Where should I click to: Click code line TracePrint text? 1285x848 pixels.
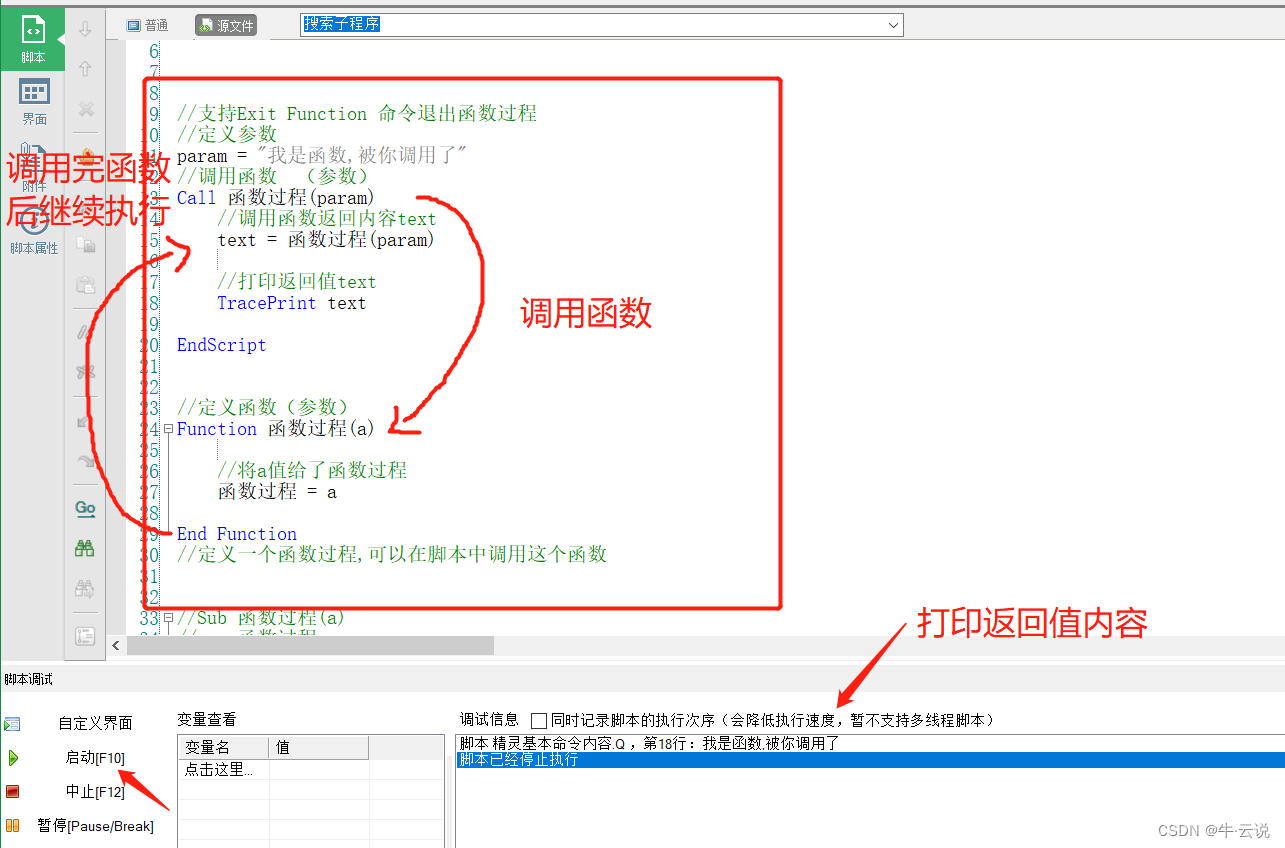pos(292,303)
